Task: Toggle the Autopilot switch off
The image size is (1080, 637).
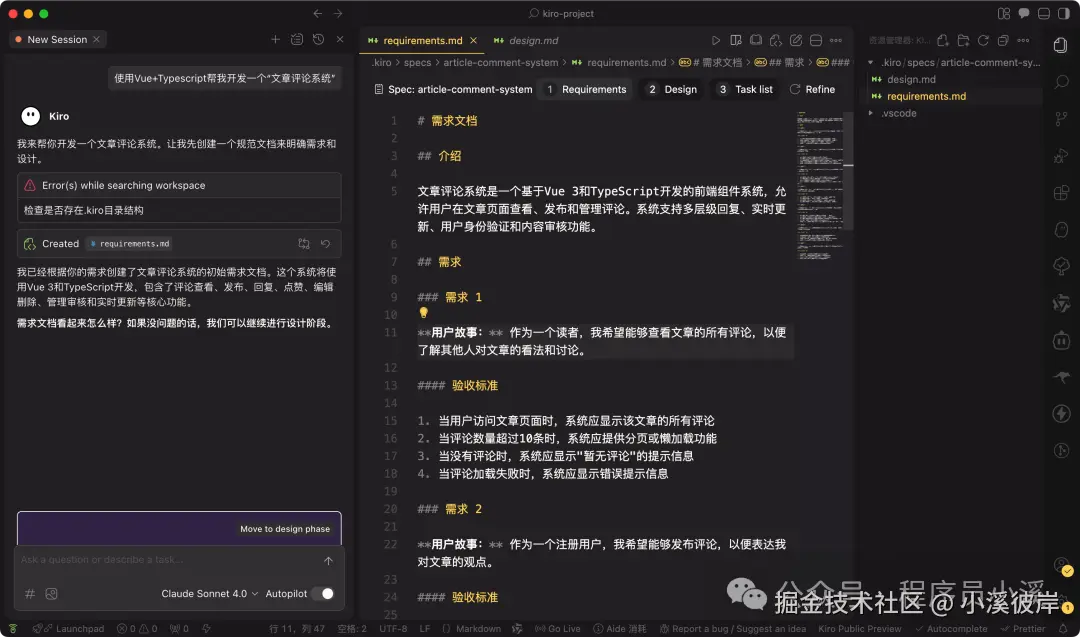Action: 327,593
